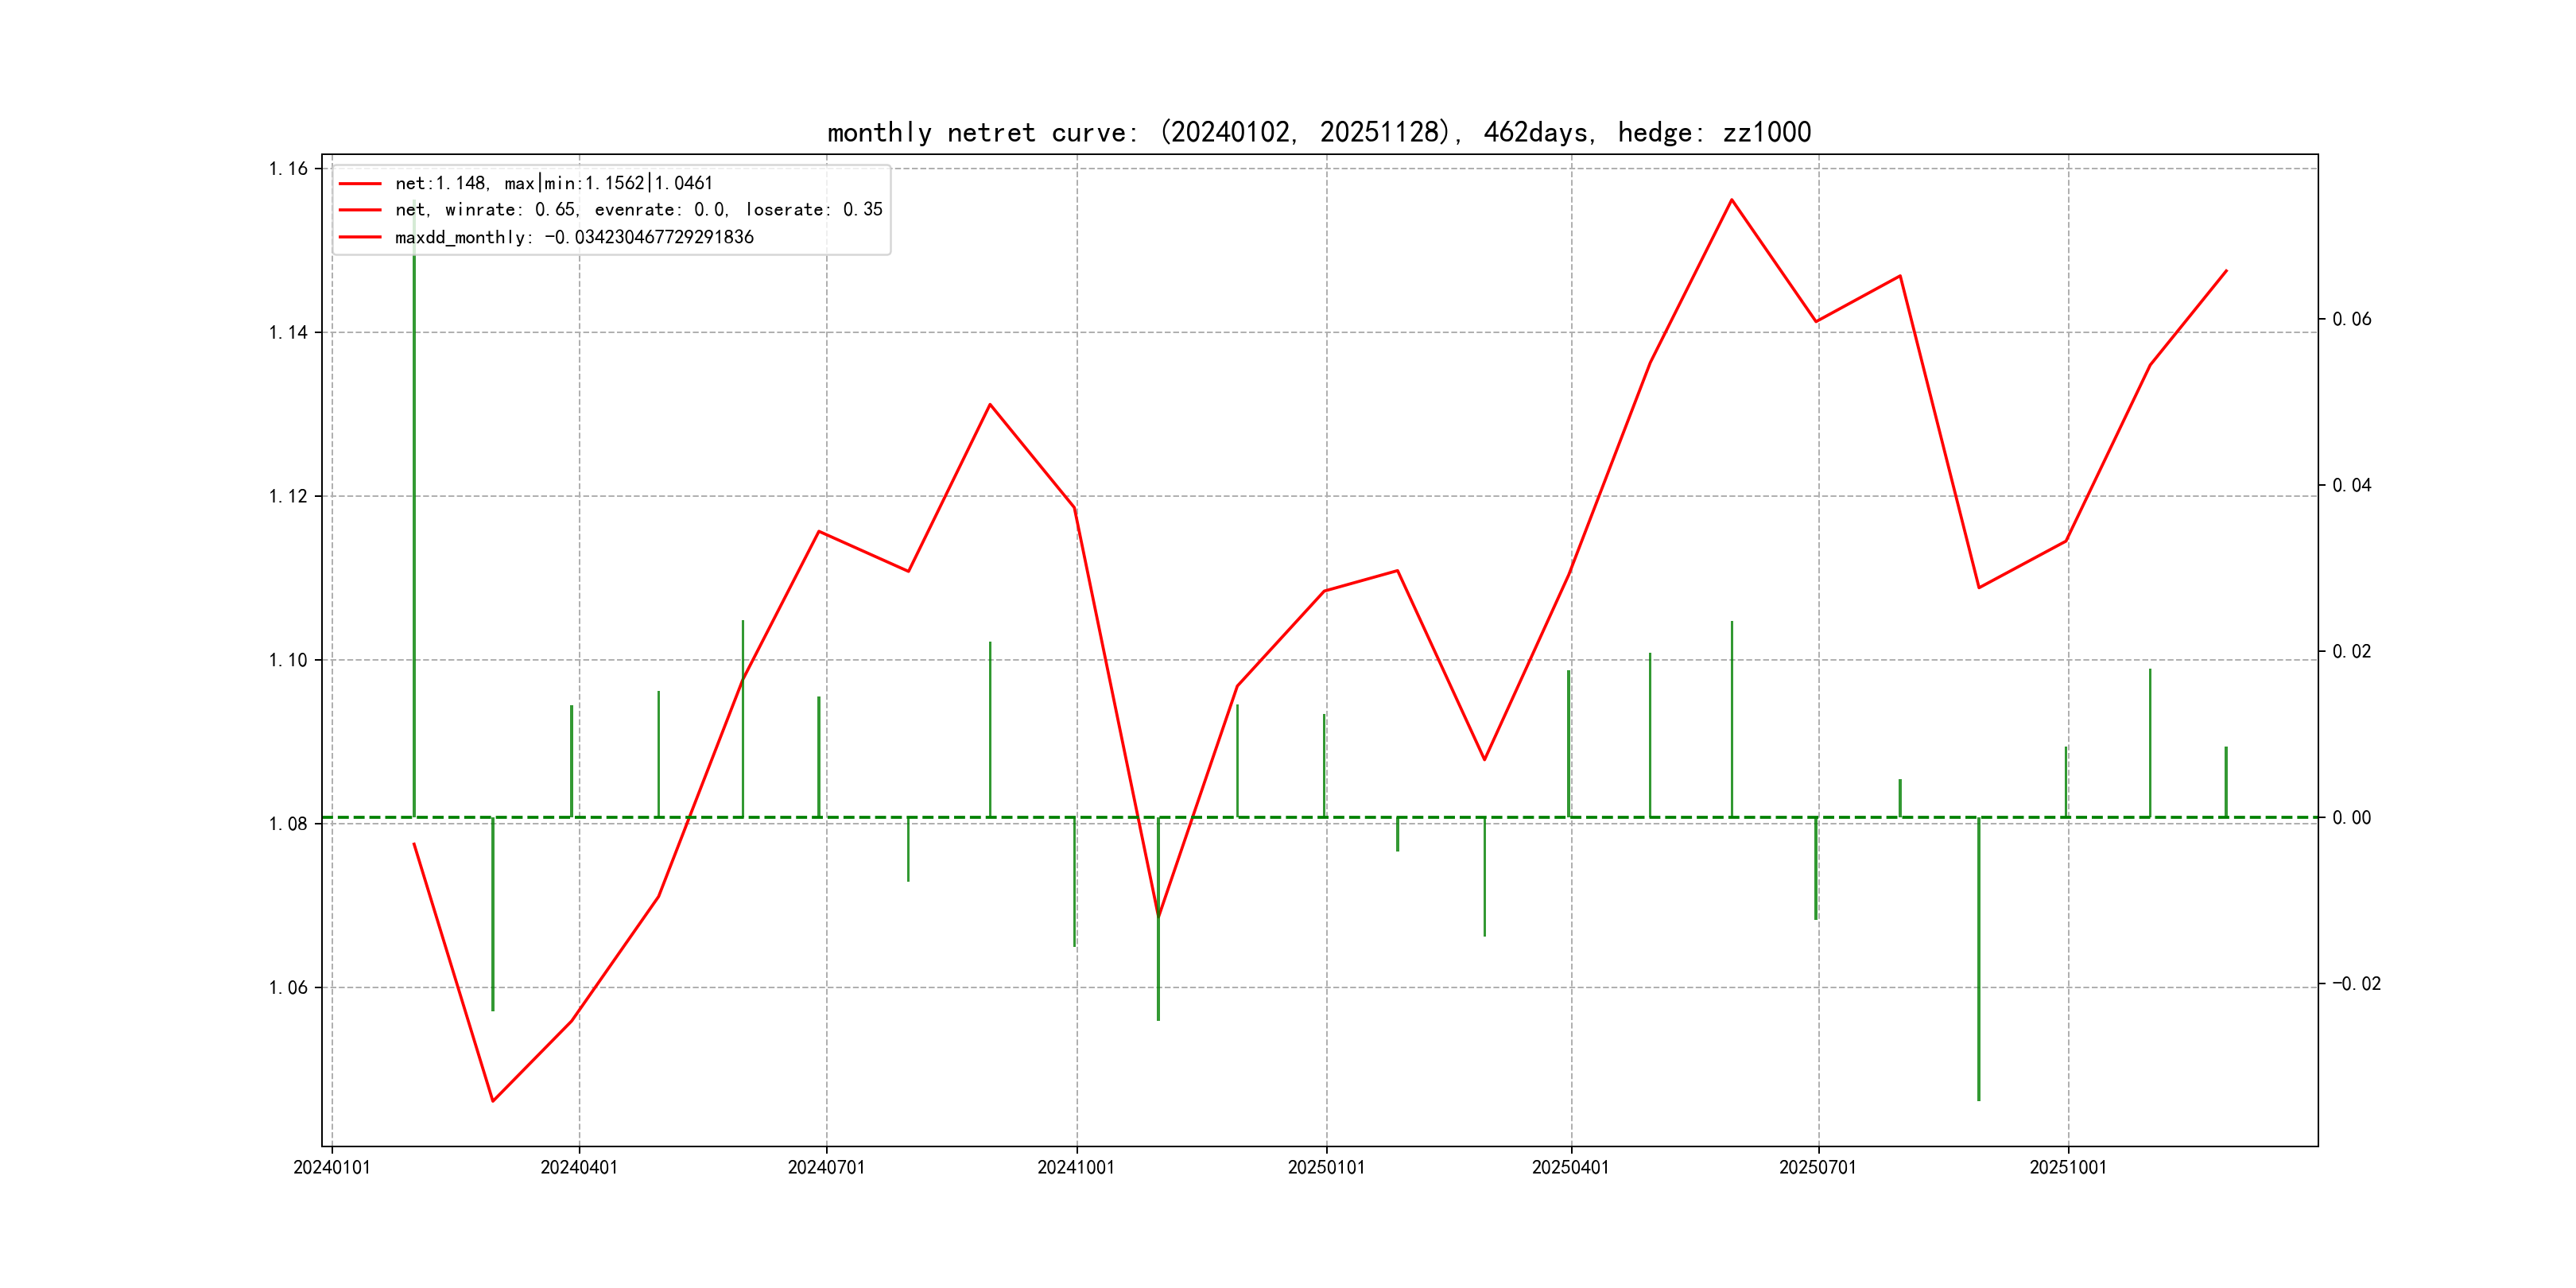Click the 20250701 x-axis label
The image size is (2576, 1288).
pos(1817,1167)
